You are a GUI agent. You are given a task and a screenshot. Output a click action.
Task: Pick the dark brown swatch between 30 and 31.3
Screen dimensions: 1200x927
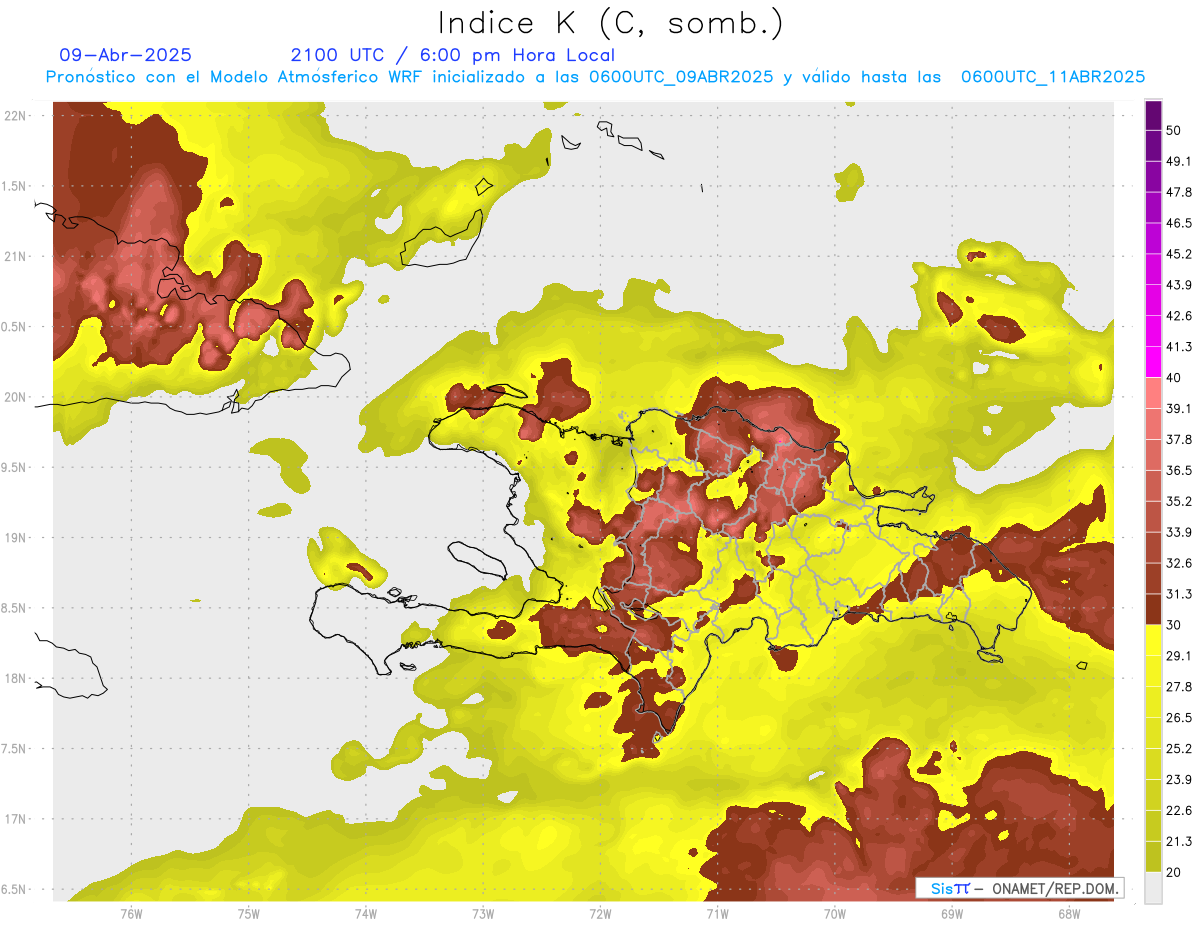(1153, 609)
